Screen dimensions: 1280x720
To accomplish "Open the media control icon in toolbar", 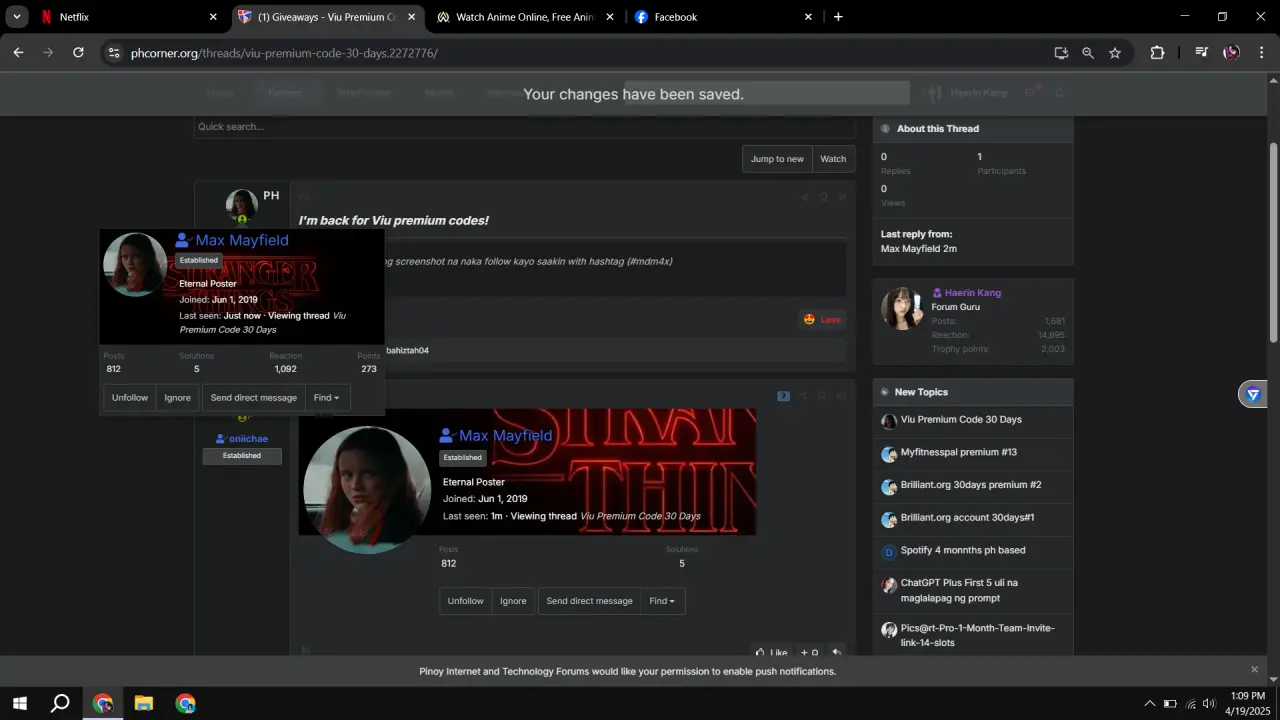I will [1201, 53].
